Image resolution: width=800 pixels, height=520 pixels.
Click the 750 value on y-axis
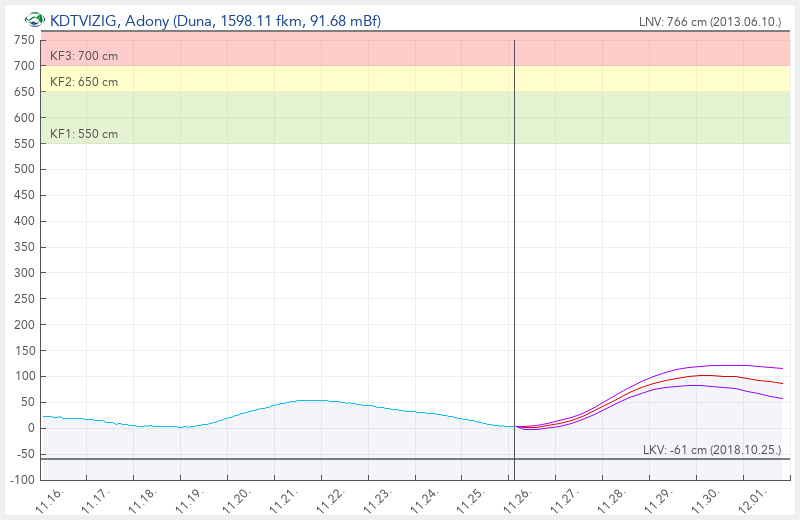click(23, 40)
